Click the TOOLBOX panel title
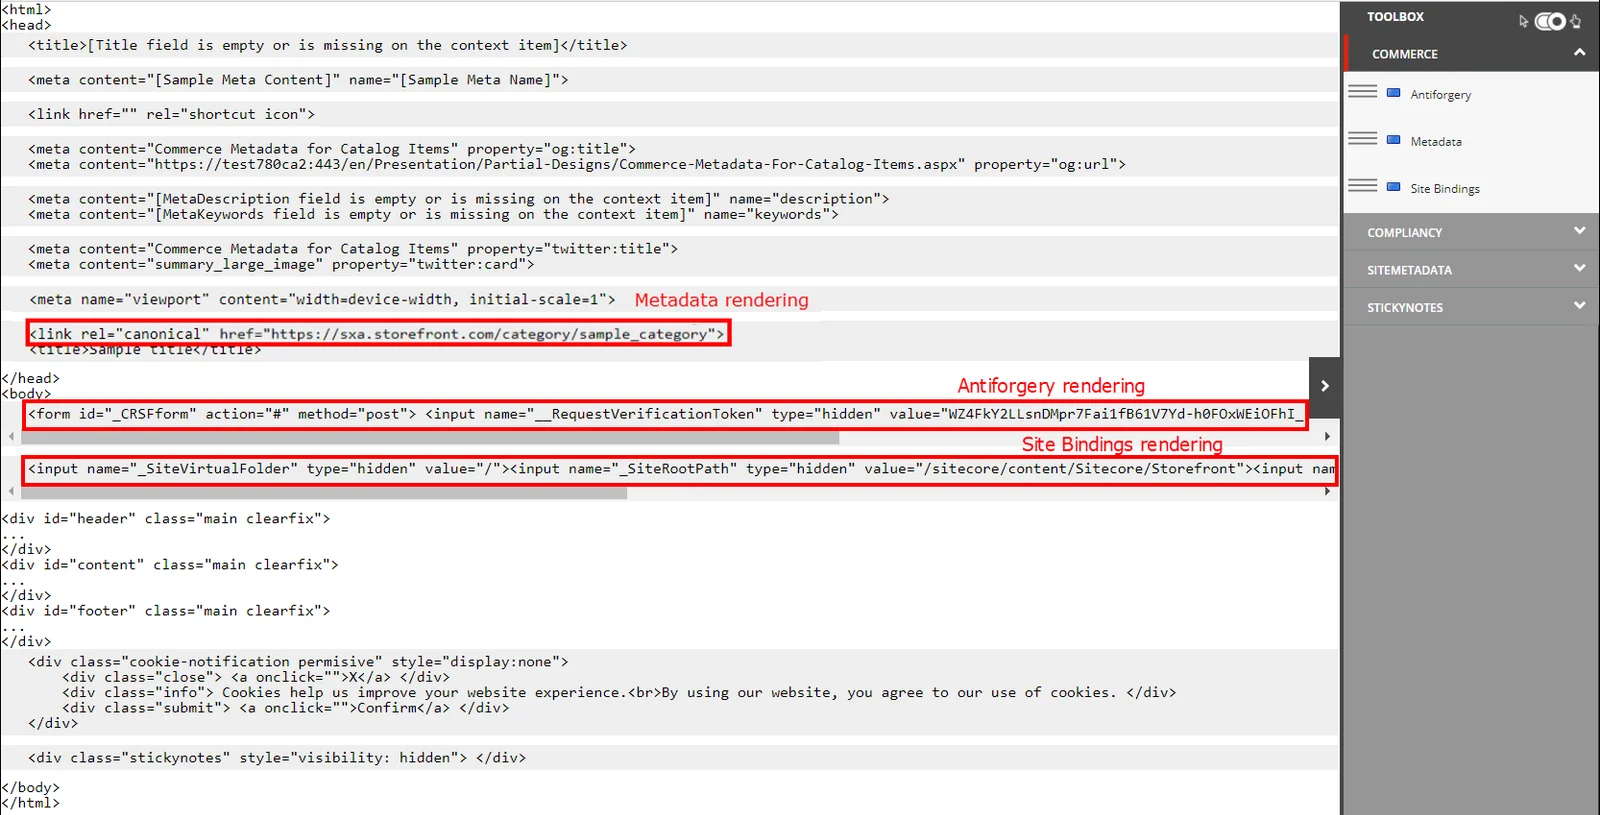This screenshot has height=815, width=1600. pyautogui.click(x=1395, y=17)
